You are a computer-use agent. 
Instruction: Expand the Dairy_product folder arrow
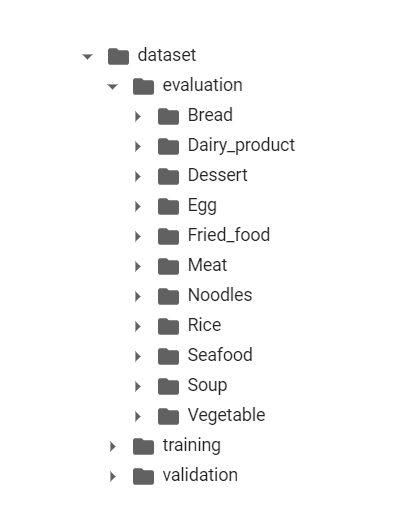pyautogui.click(x=138, y=146)
